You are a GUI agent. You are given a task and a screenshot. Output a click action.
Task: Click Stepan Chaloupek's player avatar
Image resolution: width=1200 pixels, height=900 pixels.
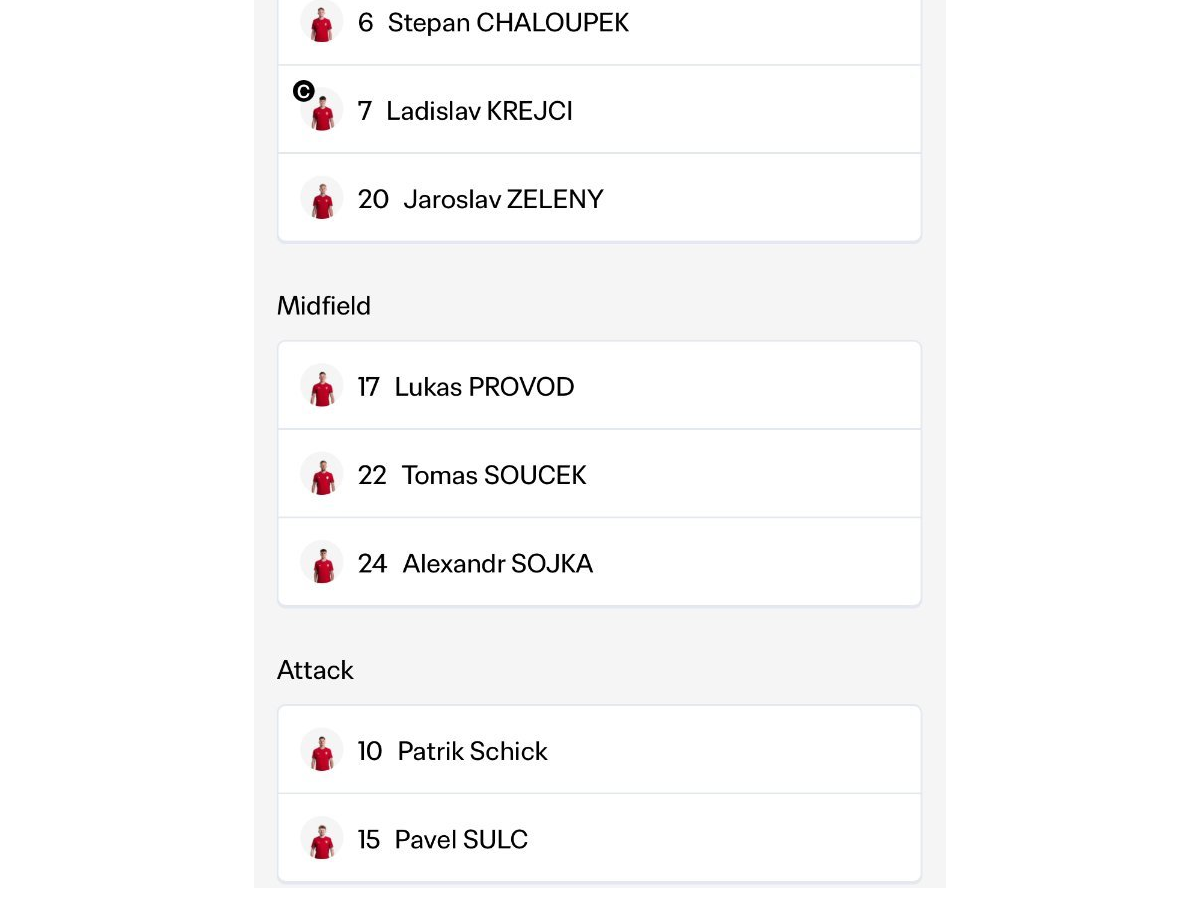tap(322, 21)
